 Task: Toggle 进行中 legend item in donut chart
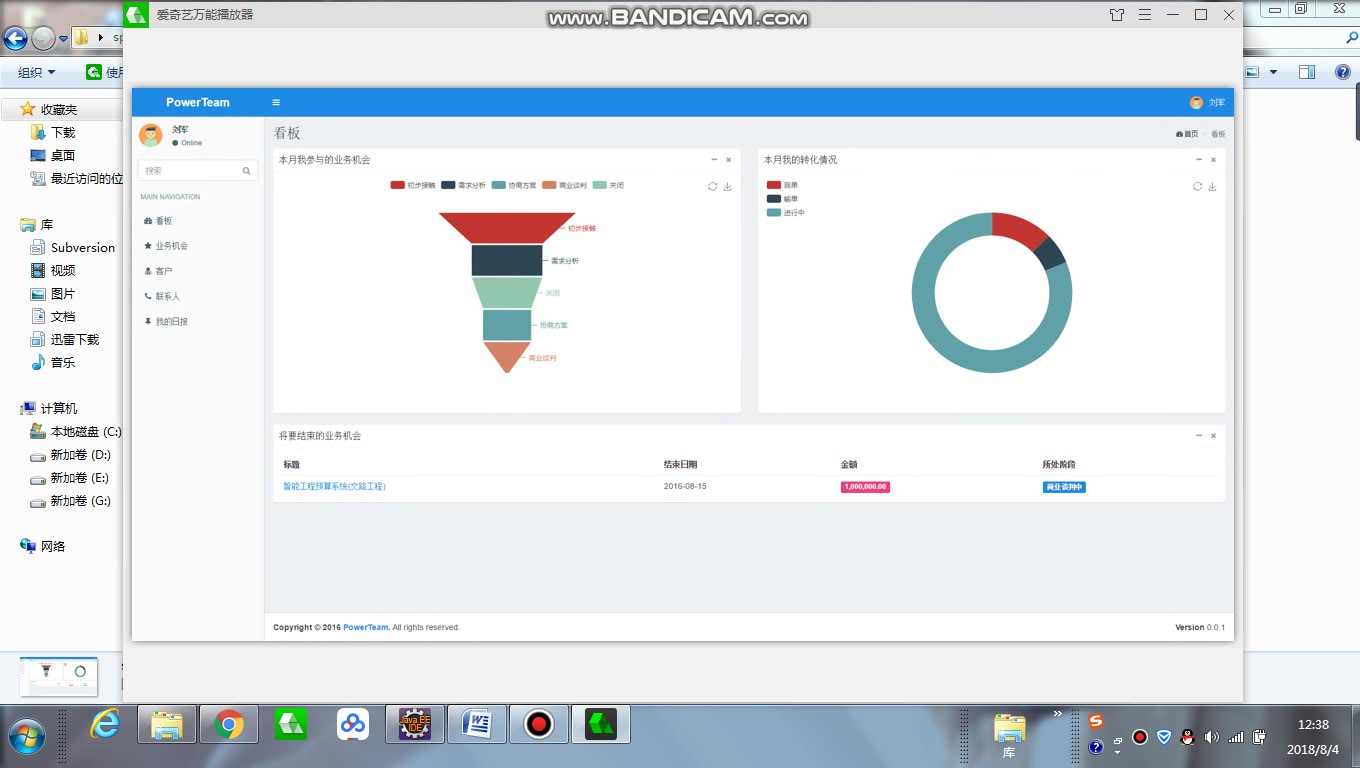[786, 212]
